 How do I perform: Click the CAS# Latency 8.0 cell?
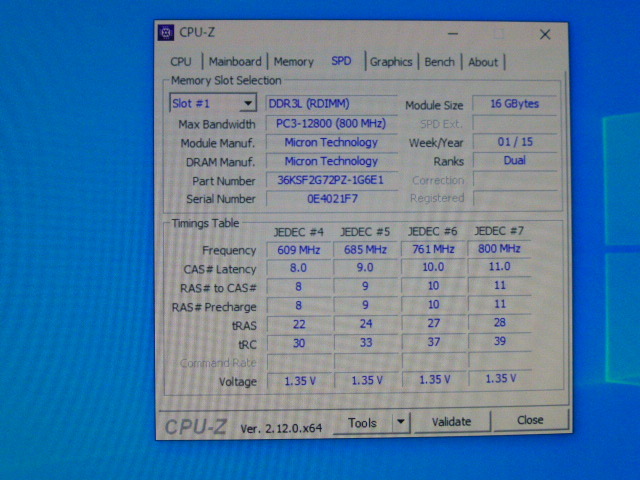click(299, 268)
